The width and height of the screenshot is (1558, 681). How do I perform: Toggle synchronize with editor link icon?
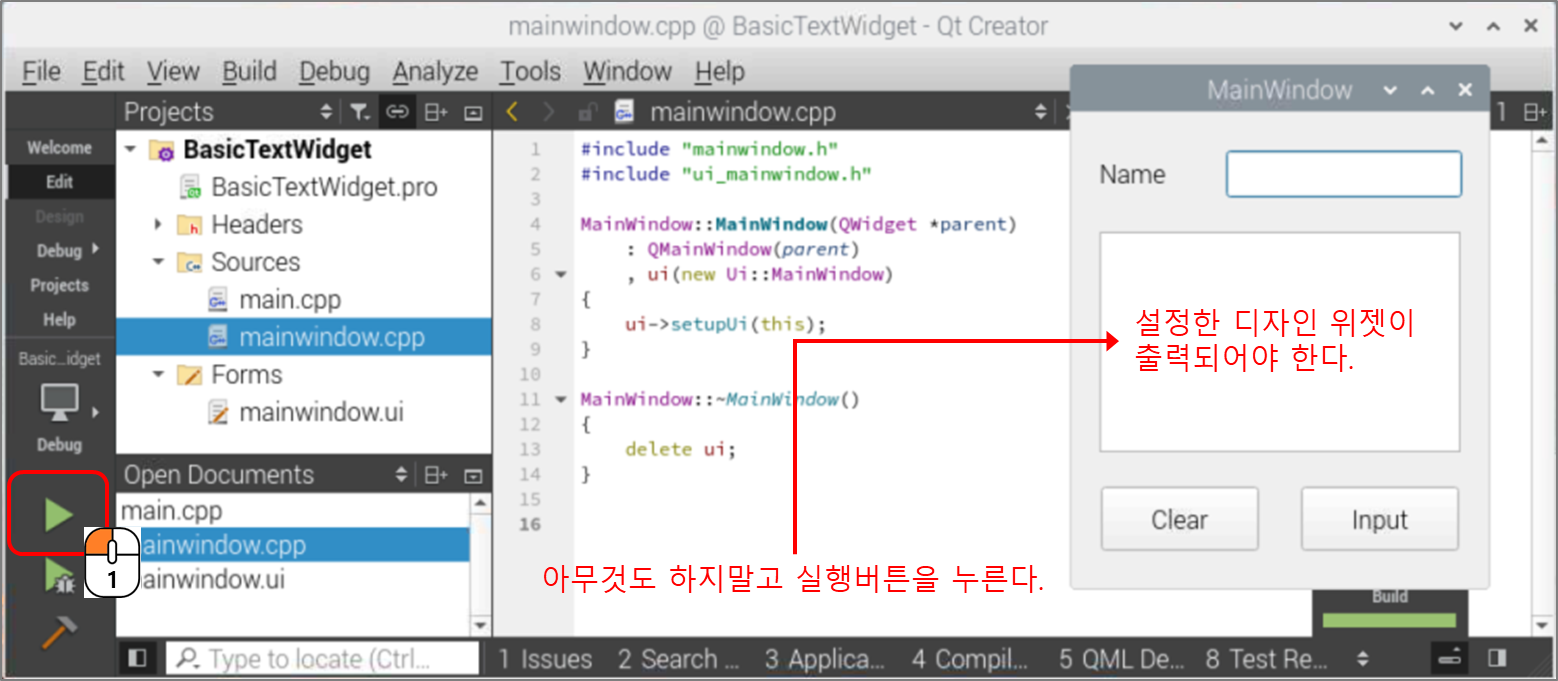(x=397, y=112)
